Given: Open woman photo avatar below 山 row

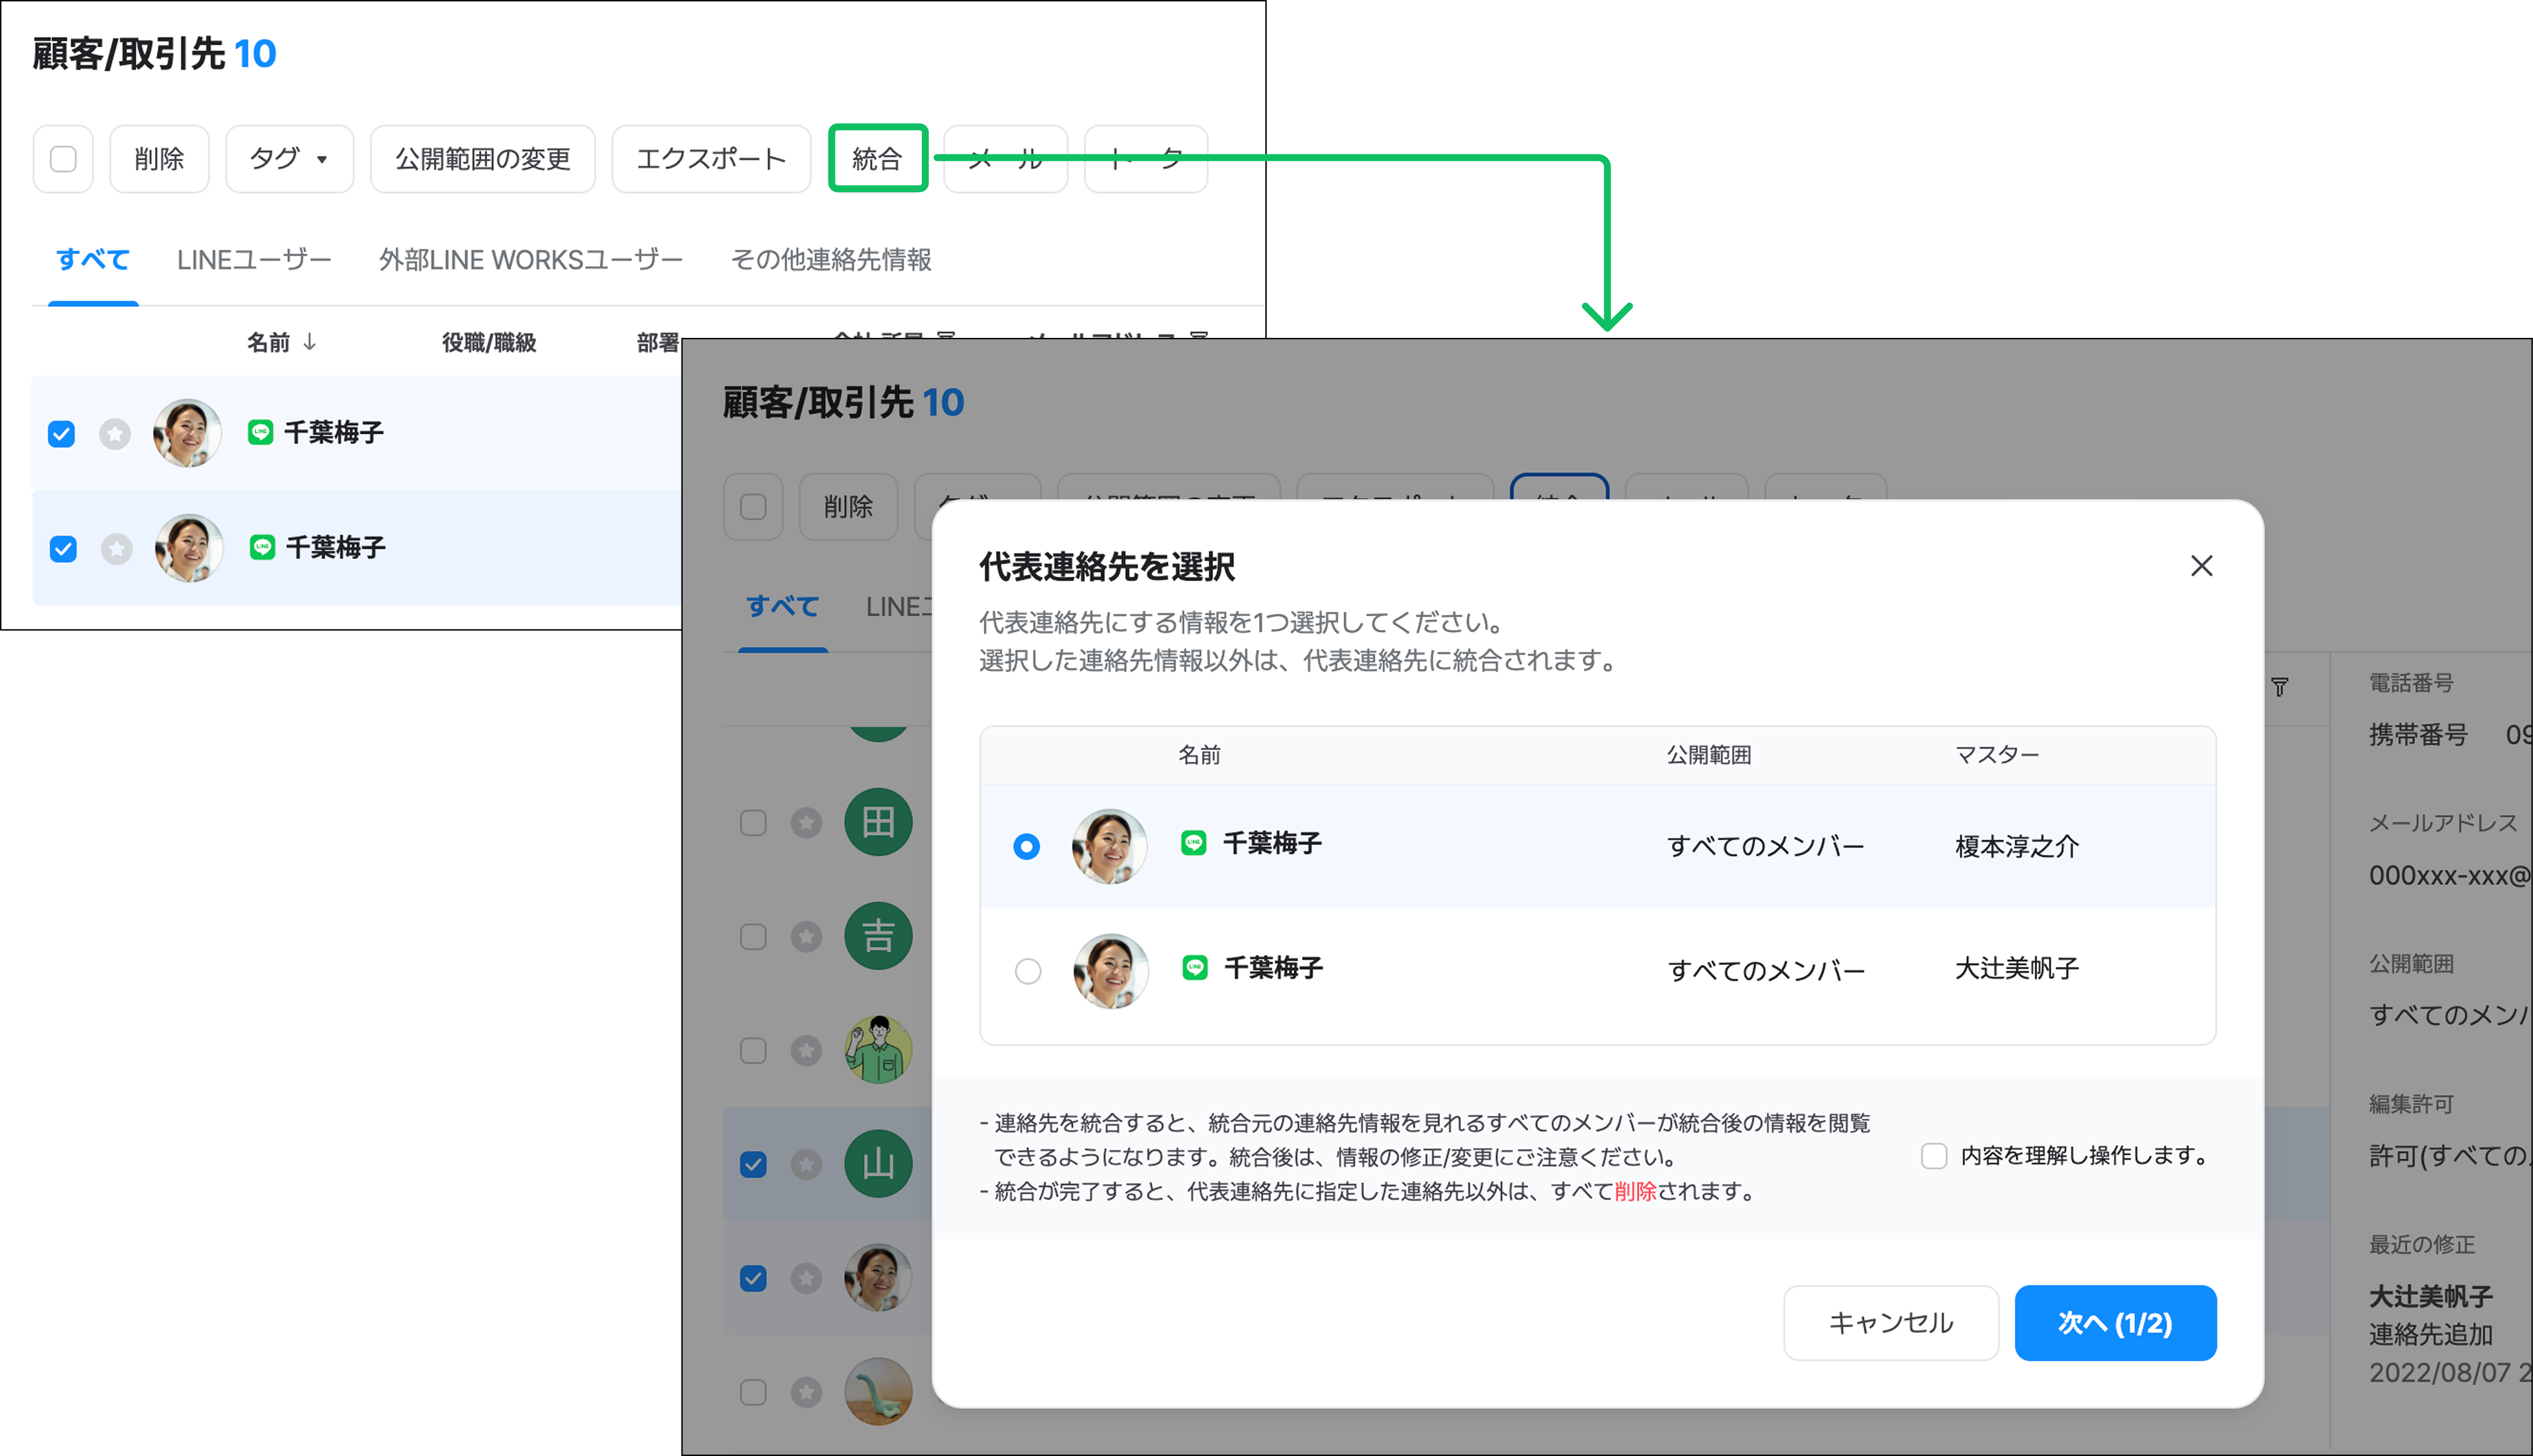Looking at the screenshot, I should tap(878, 1278).
